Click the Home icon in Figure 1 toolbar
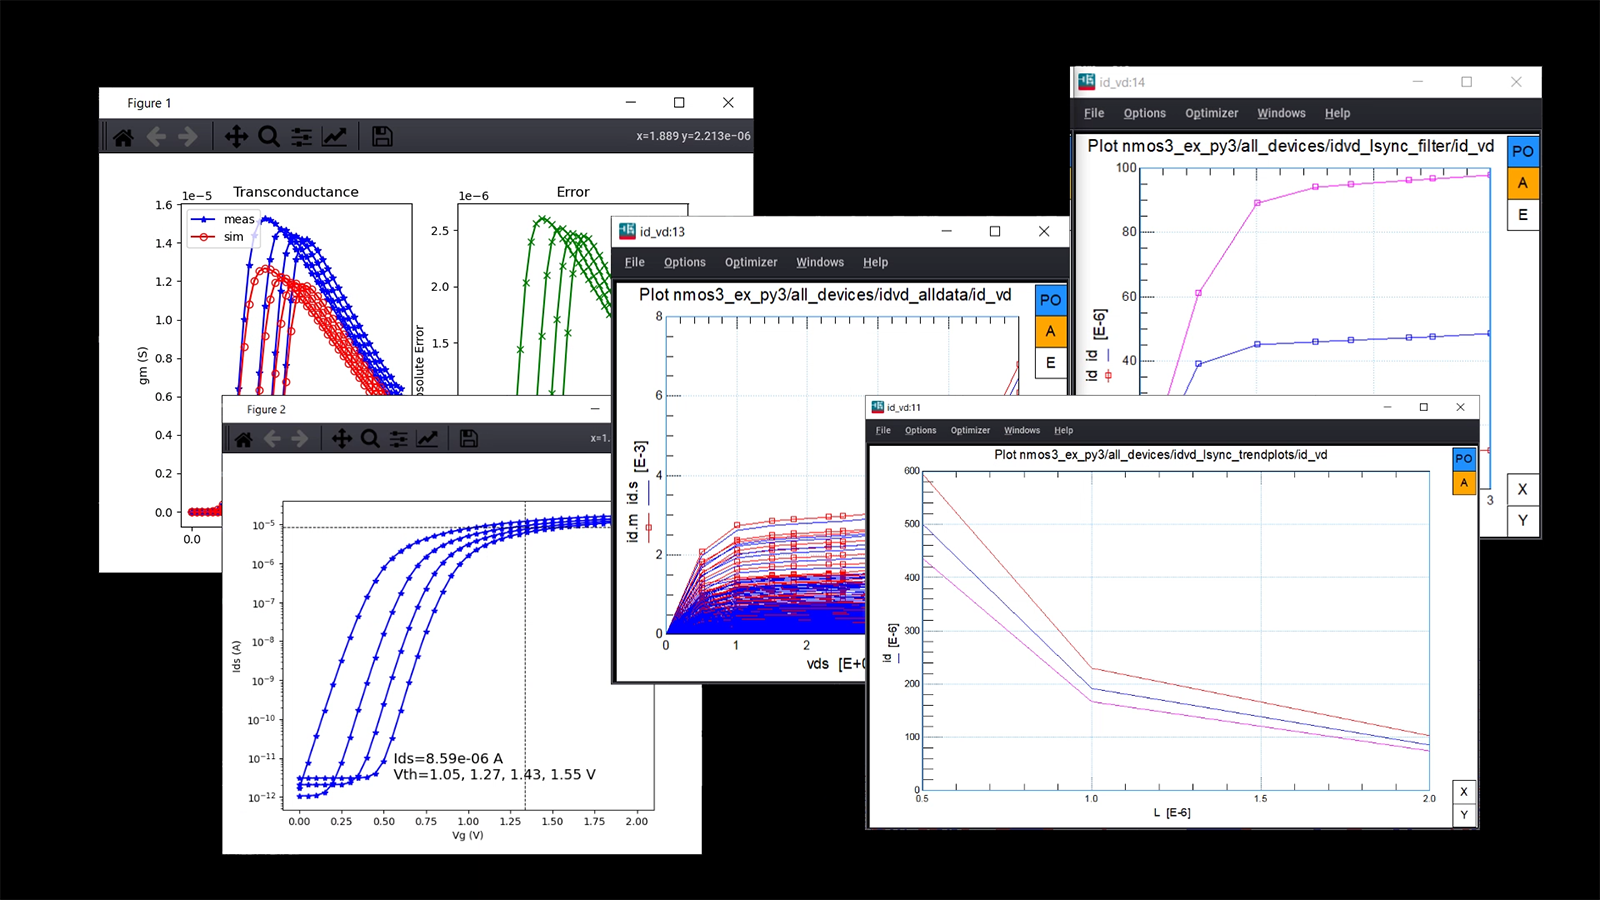Viewport: 1600px width, 900px height. [x=125, y=137]
